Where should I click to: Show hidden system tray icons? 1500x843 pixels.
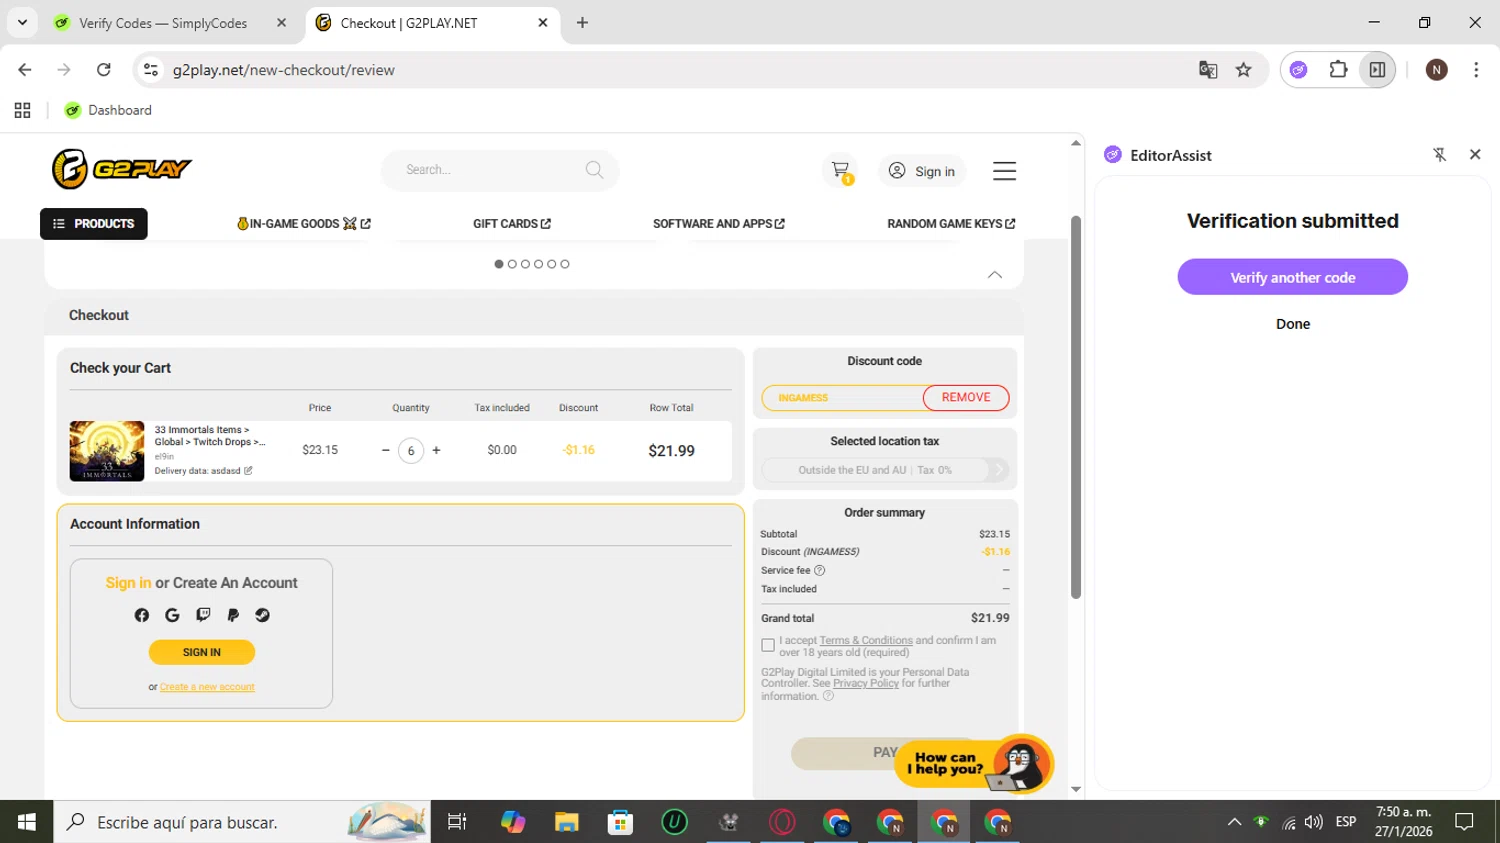[1234, 822]
